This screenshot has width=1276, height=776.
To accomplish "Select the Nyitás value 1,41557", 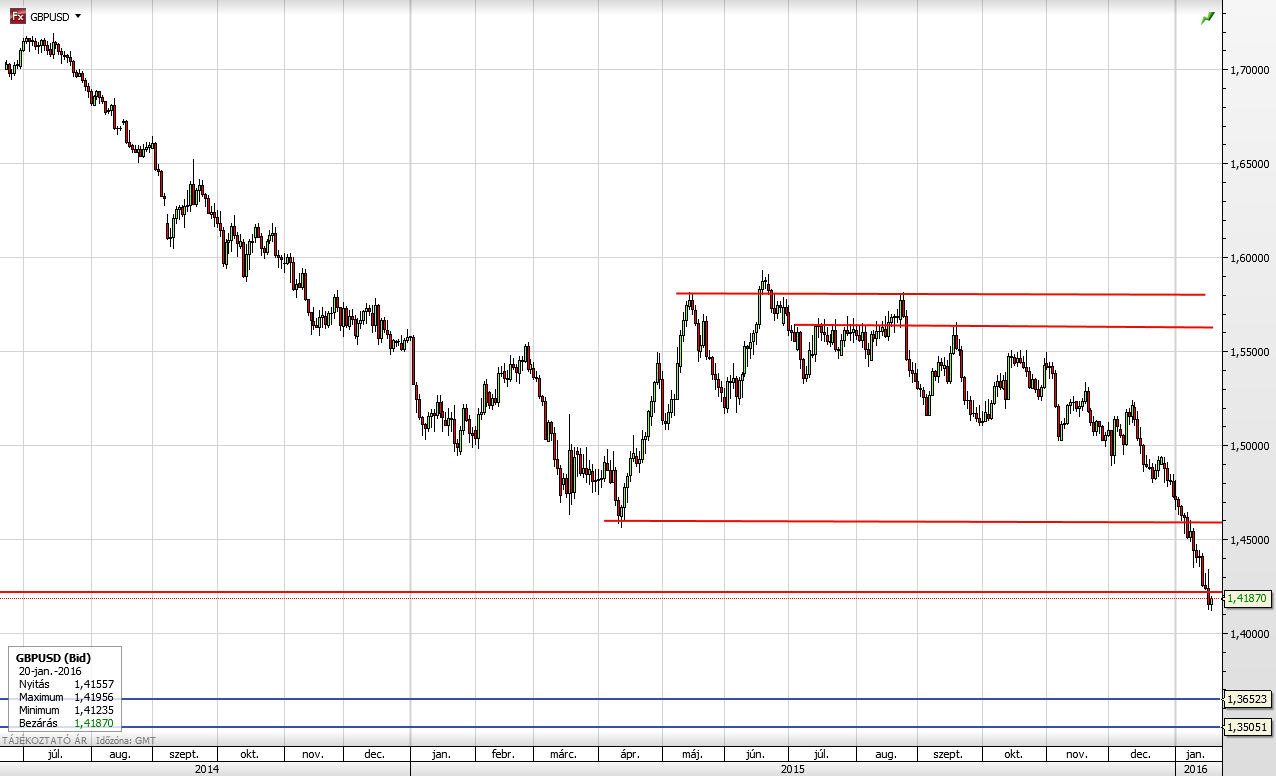I will click(94, 684).
